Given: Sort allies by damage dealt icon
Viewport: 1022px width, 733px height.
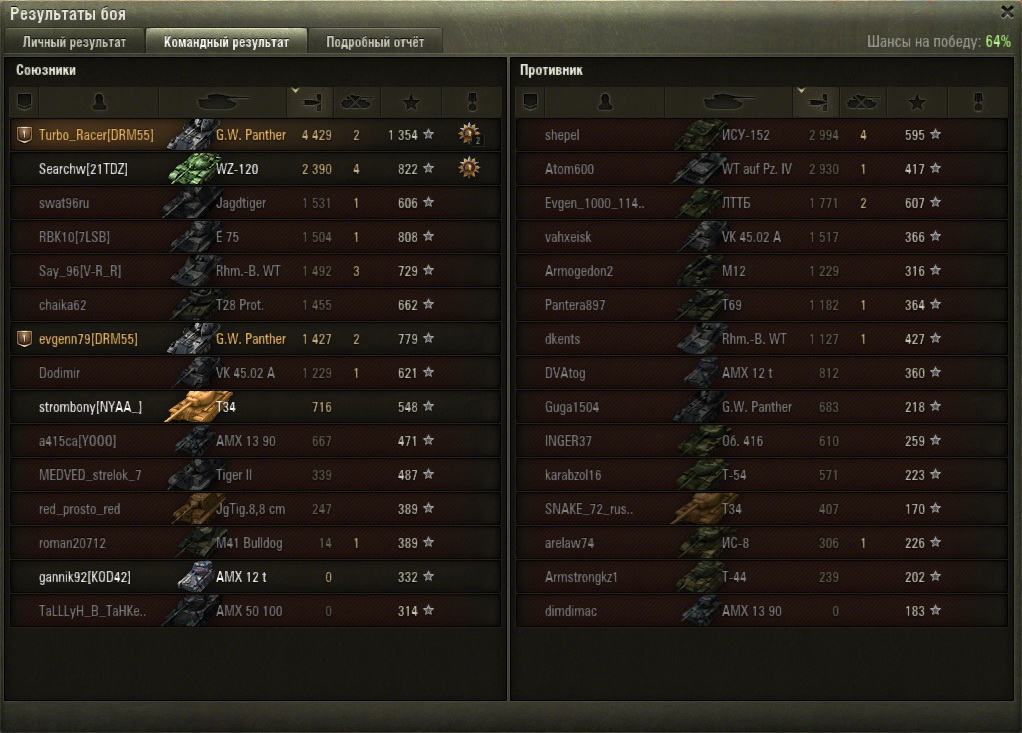Looking at the screenshot, I should click(310, 102).
